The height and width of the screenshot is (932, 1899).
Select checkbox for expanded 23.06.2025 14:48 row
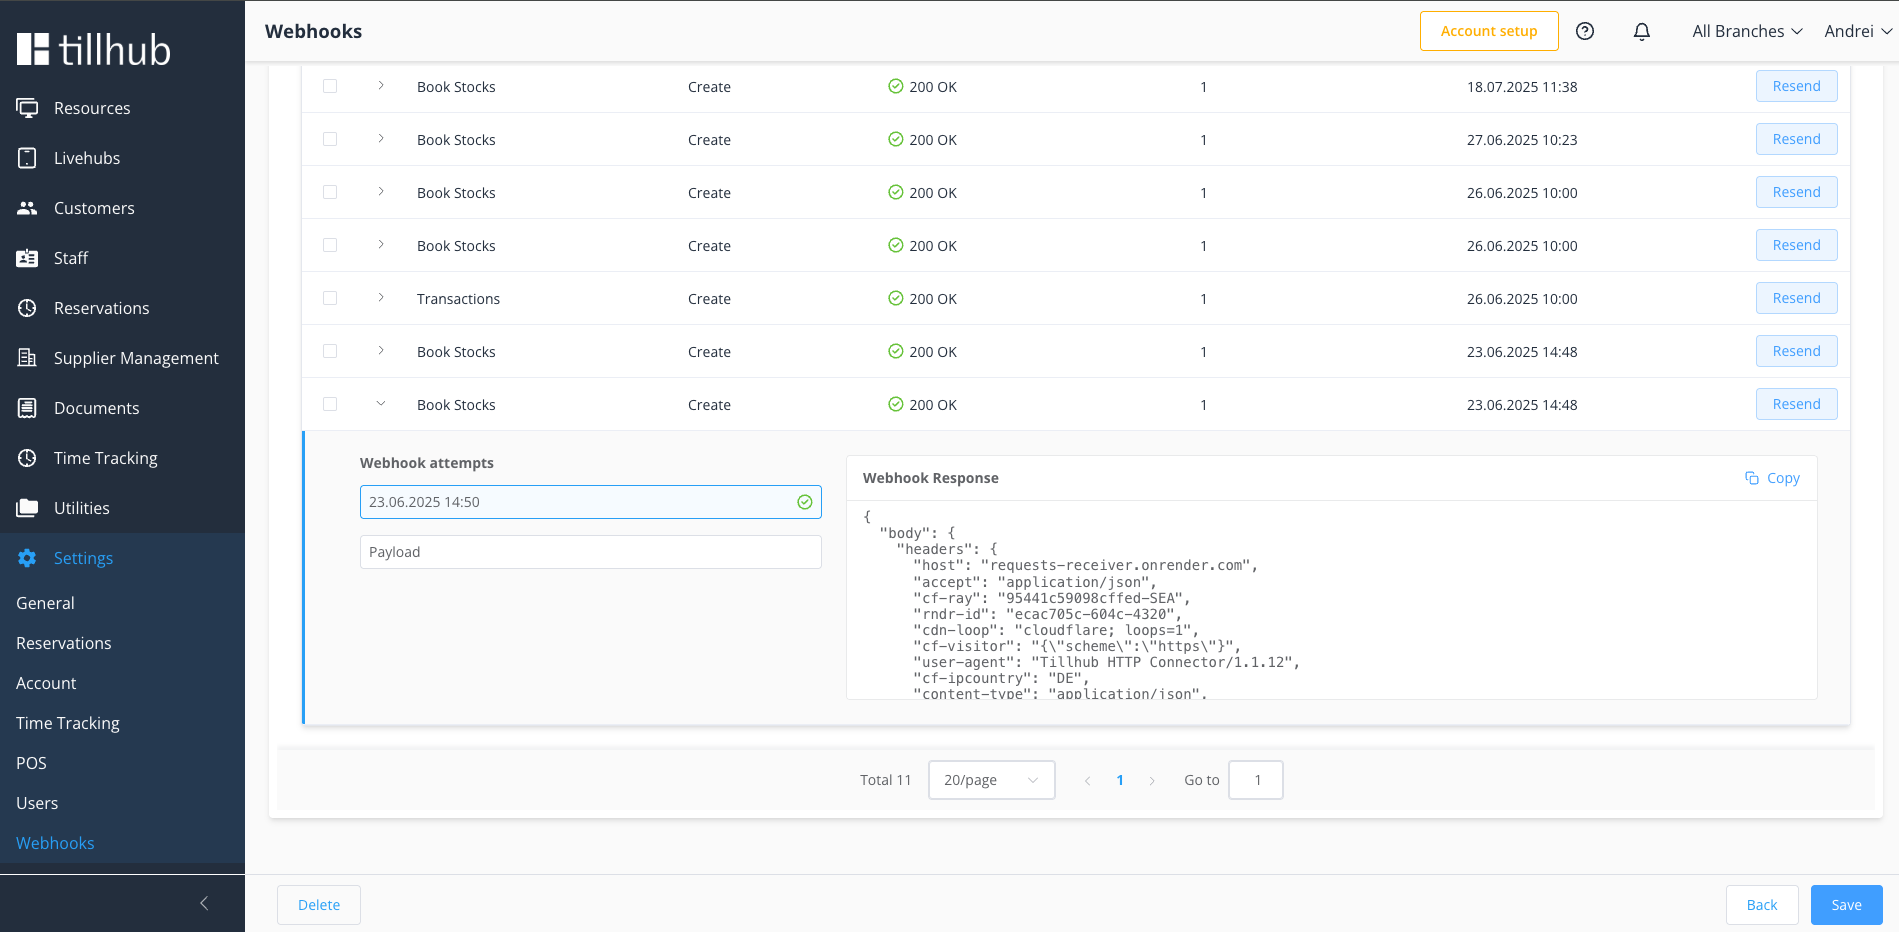(x=330, y=404)
